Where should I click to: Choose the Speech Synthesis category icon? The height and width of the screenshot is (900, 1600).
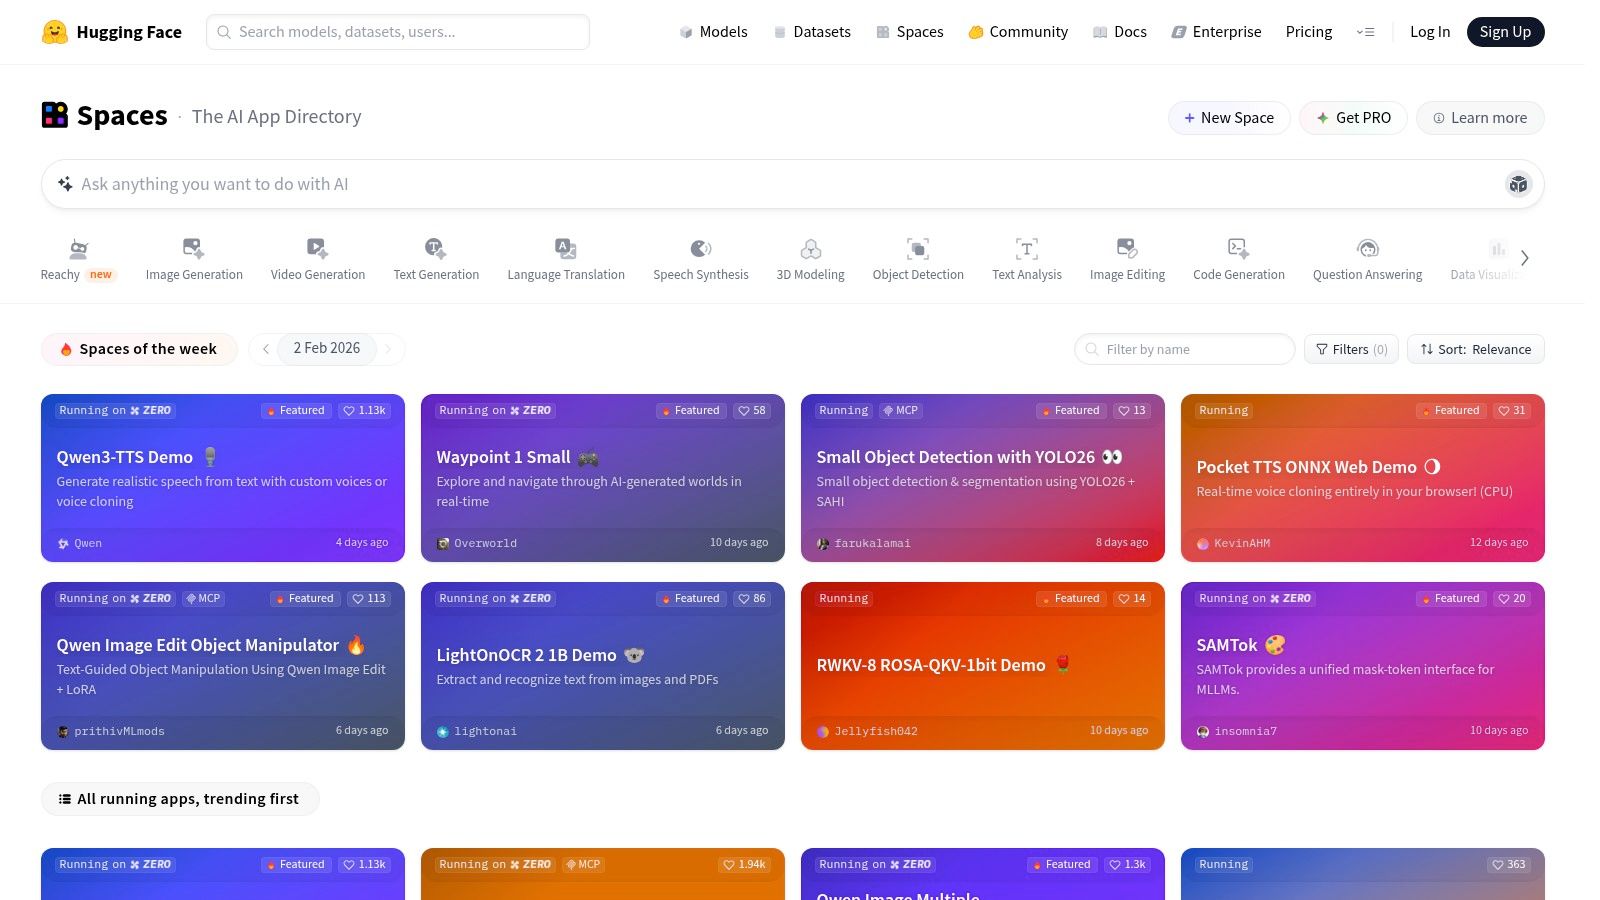click(x=701, y=248)
